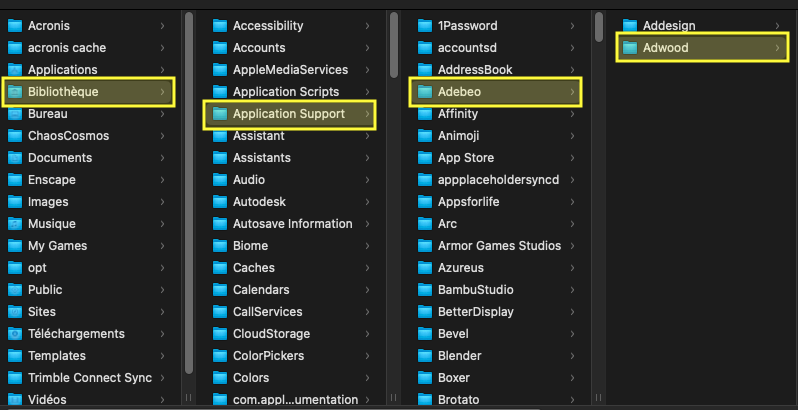Open the Documents folder
798x410 pixels.
coord(89,158)
